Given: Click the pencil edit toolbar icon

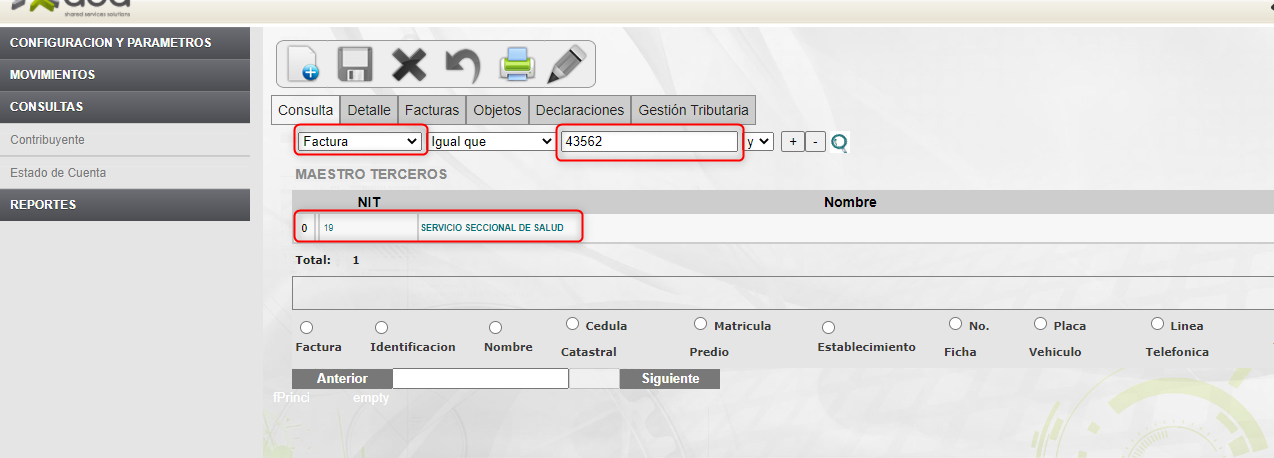Looking at the screenshot, I should pyautogui.click(x=566, y=64).
